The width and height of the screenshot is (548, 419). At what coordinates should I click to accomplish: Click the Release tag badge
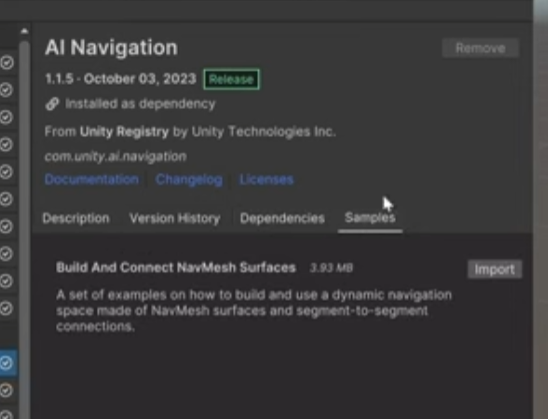[231, 79]
